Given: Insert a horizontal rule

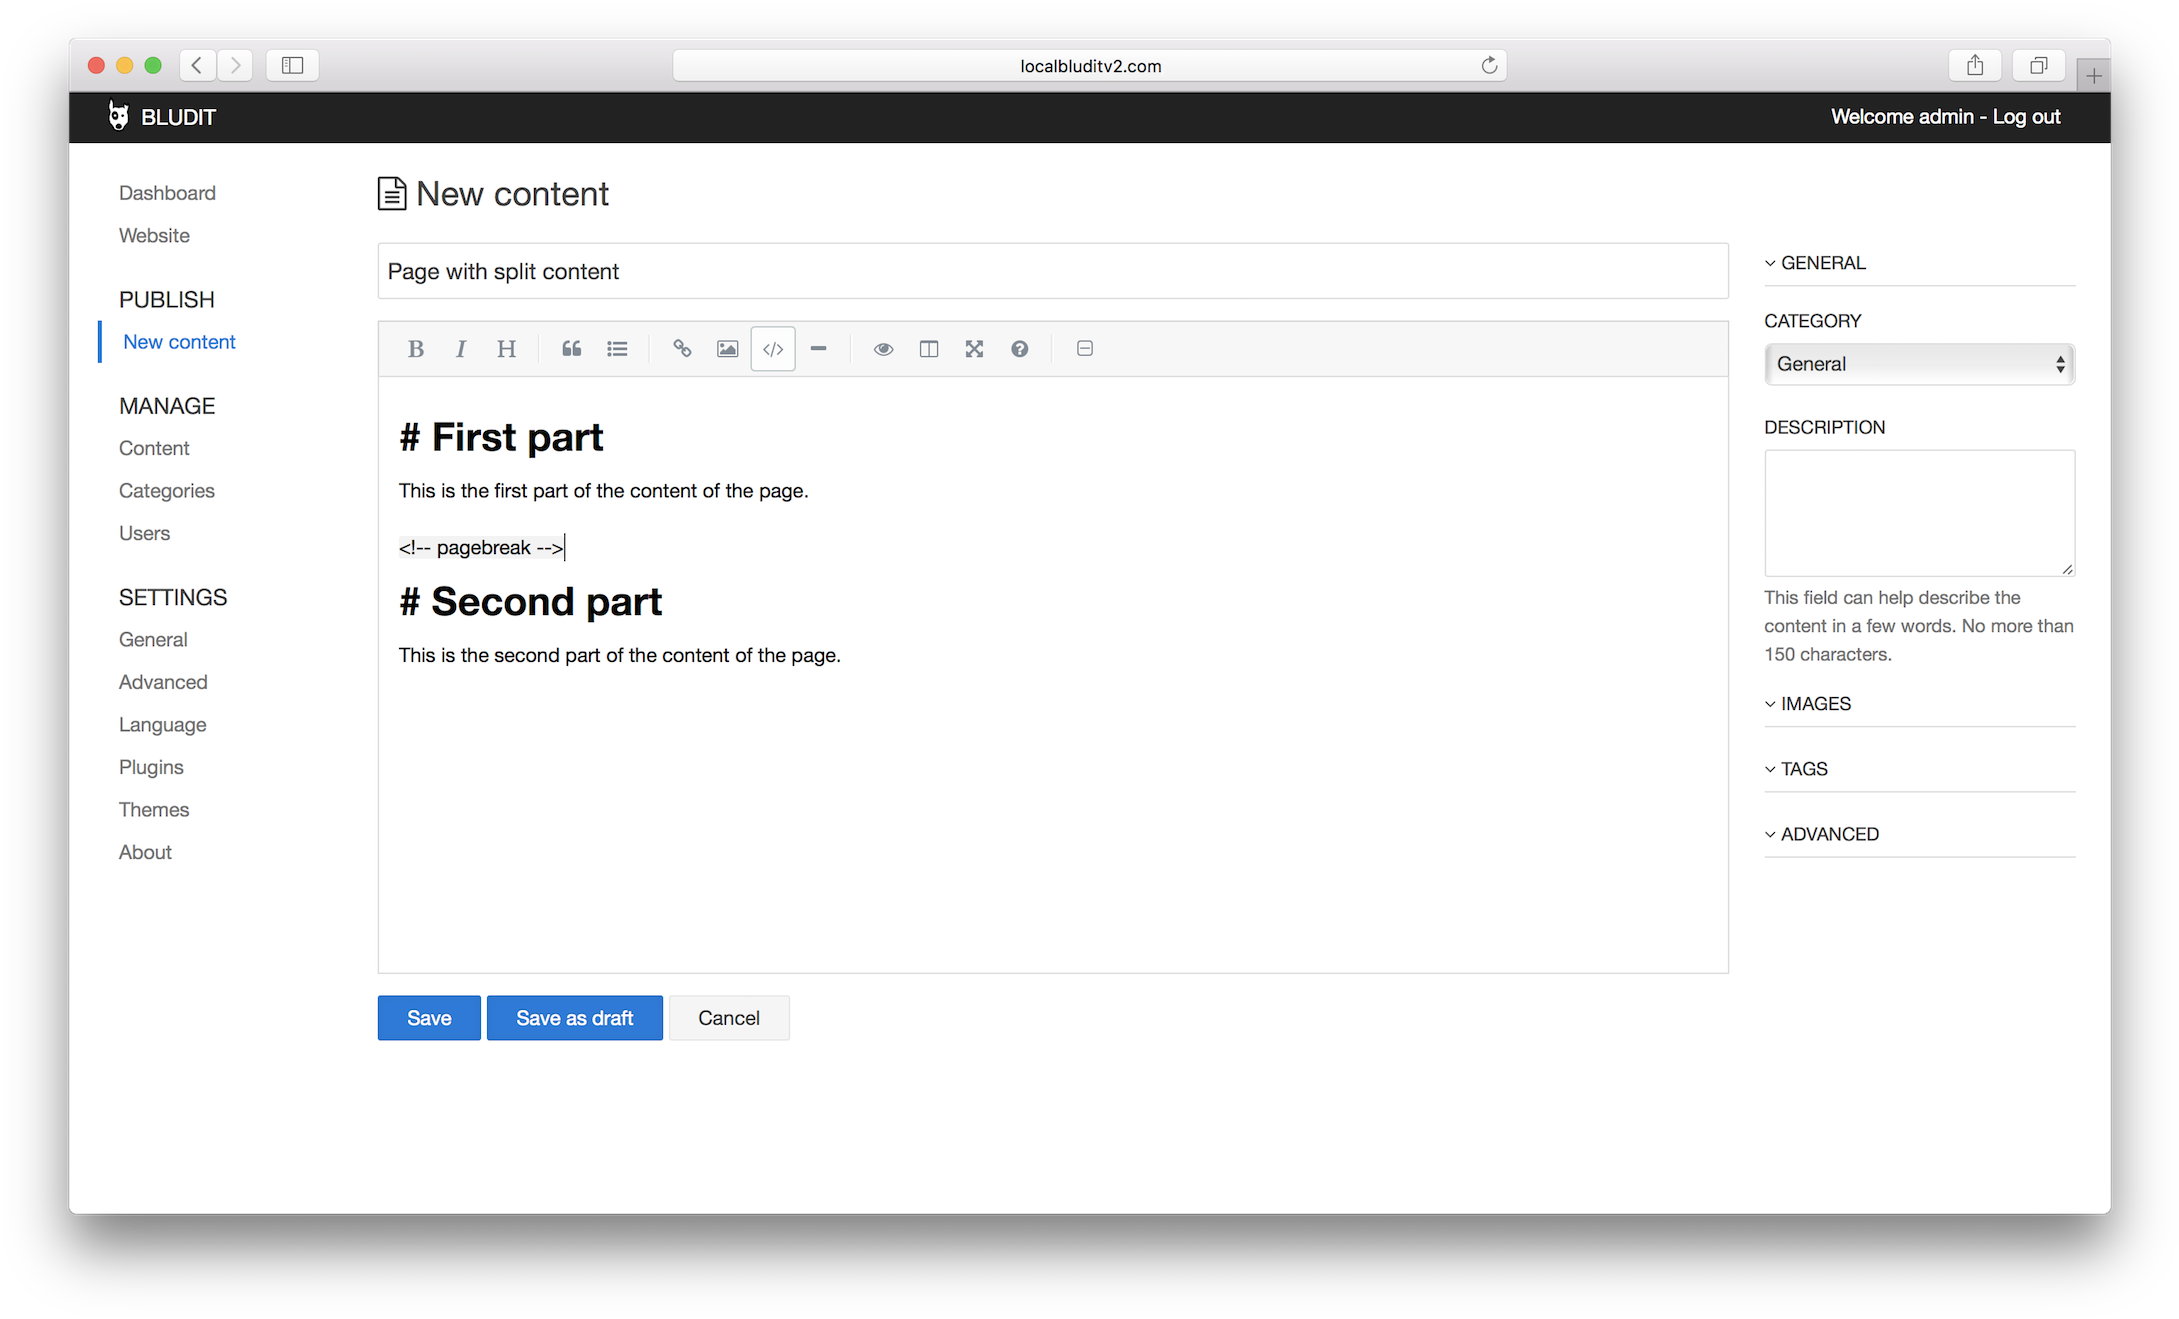Looking at the screenshot, I should pos(819,348).
